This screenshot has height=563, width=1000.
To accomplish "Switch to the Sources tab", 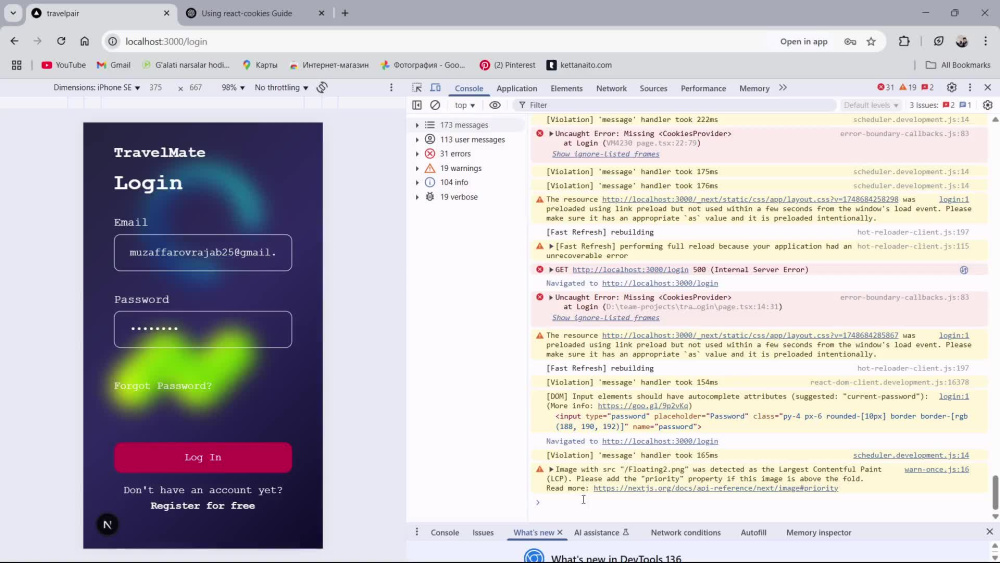I will (653, 89).
